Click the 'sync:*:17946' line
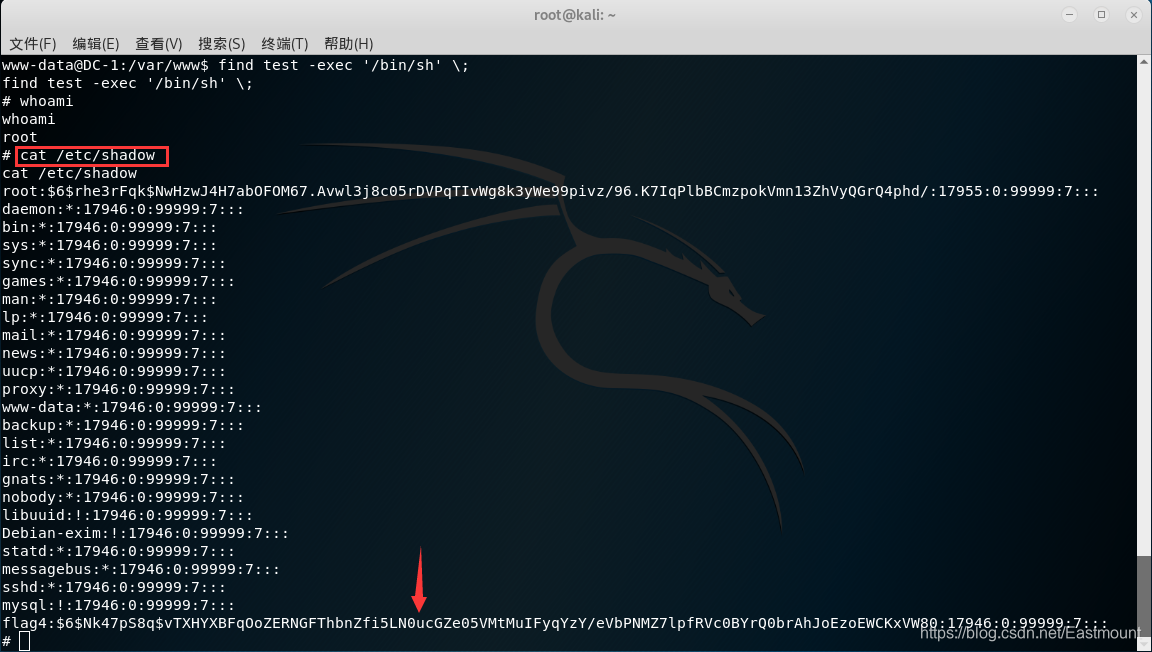This screenshot has height=652, width=1152. coord(114,263)
